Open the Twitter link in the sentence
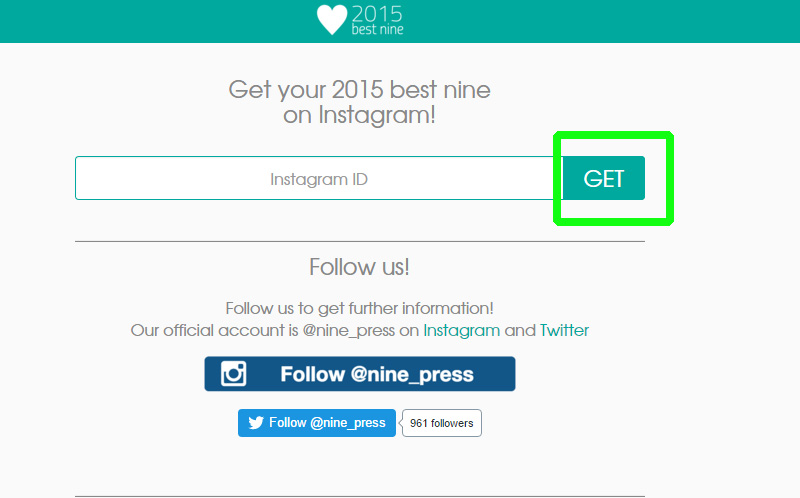The height and width of the screenshot is (498, 800). pyautogui.click(x=564, y=330)
